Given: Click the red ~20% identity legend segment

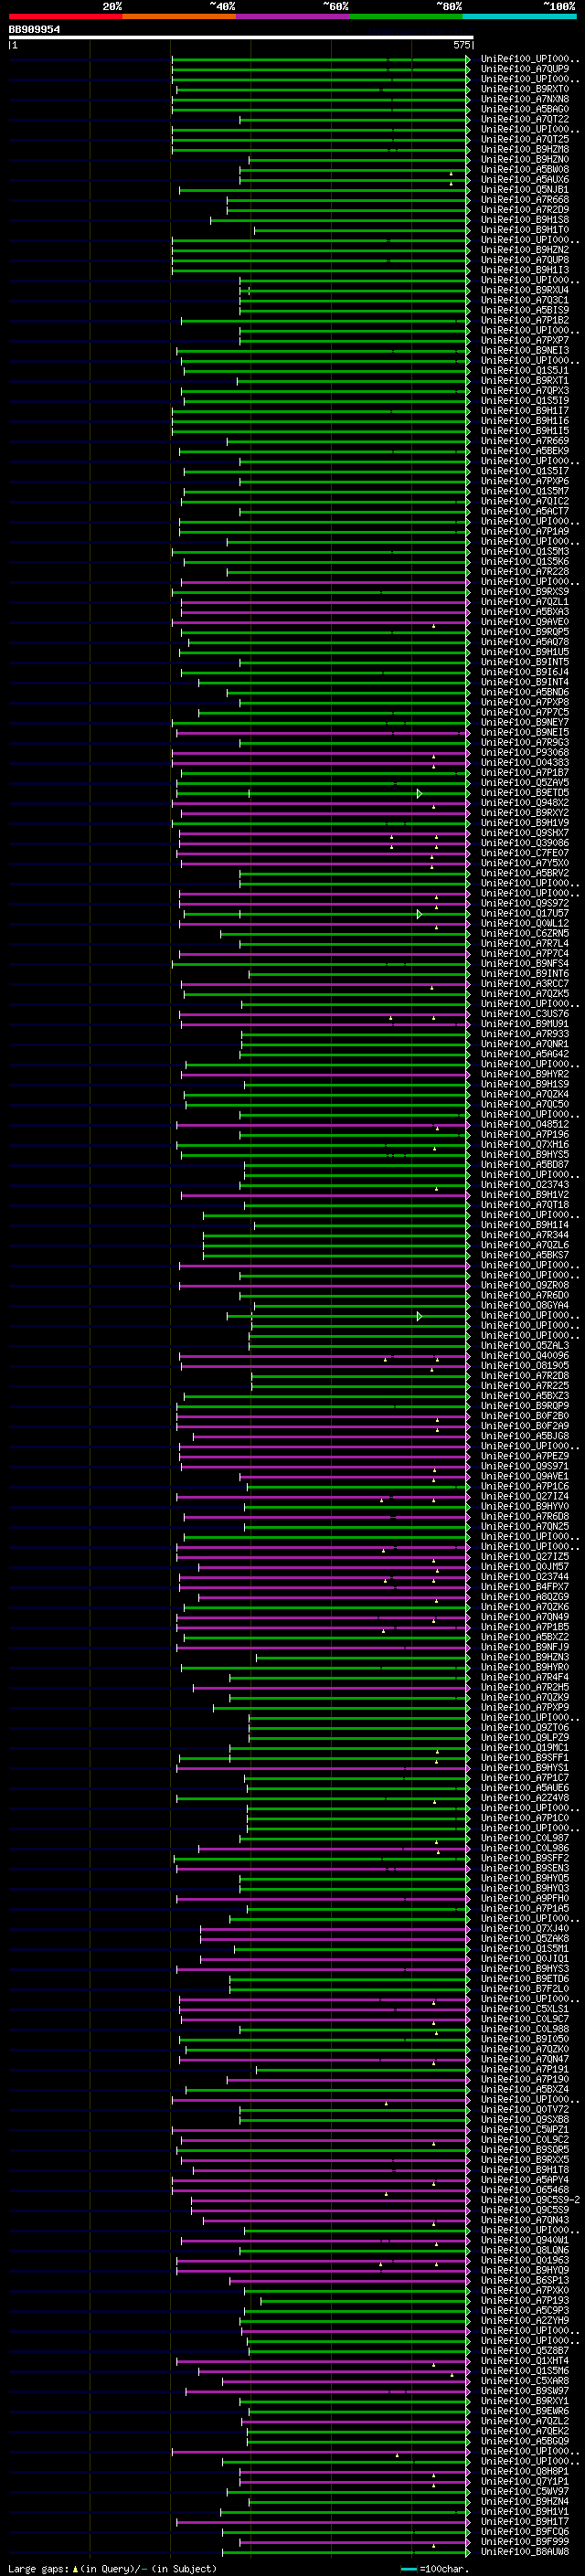Looking at the screenshot, I should [65, 16].
